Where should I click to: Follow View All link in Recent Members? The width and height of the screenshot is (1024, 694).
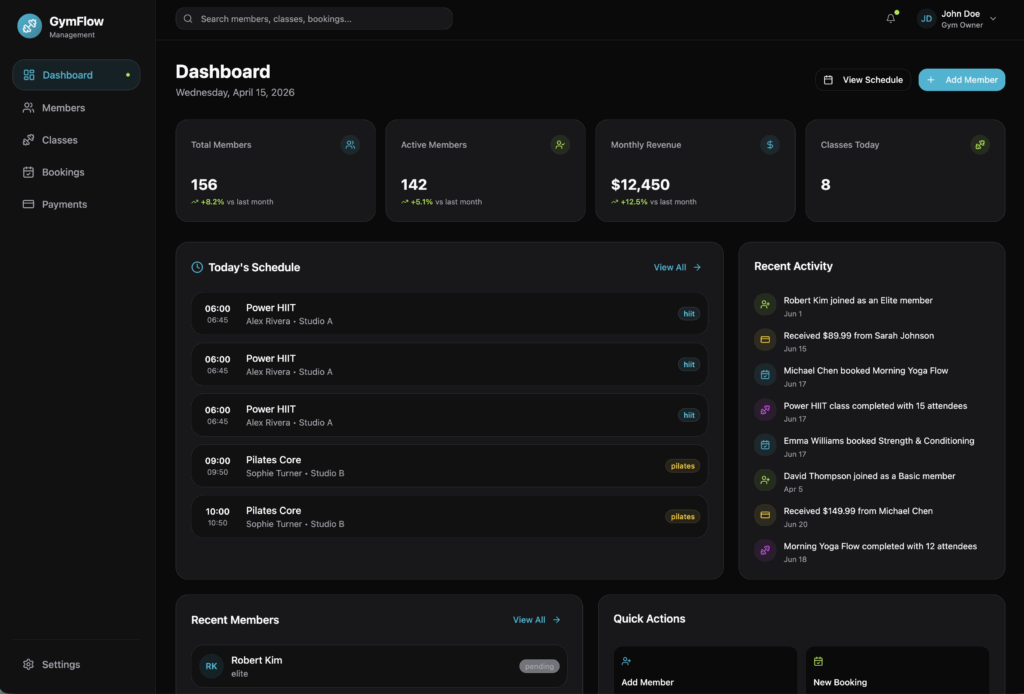[x=536, y=620]
